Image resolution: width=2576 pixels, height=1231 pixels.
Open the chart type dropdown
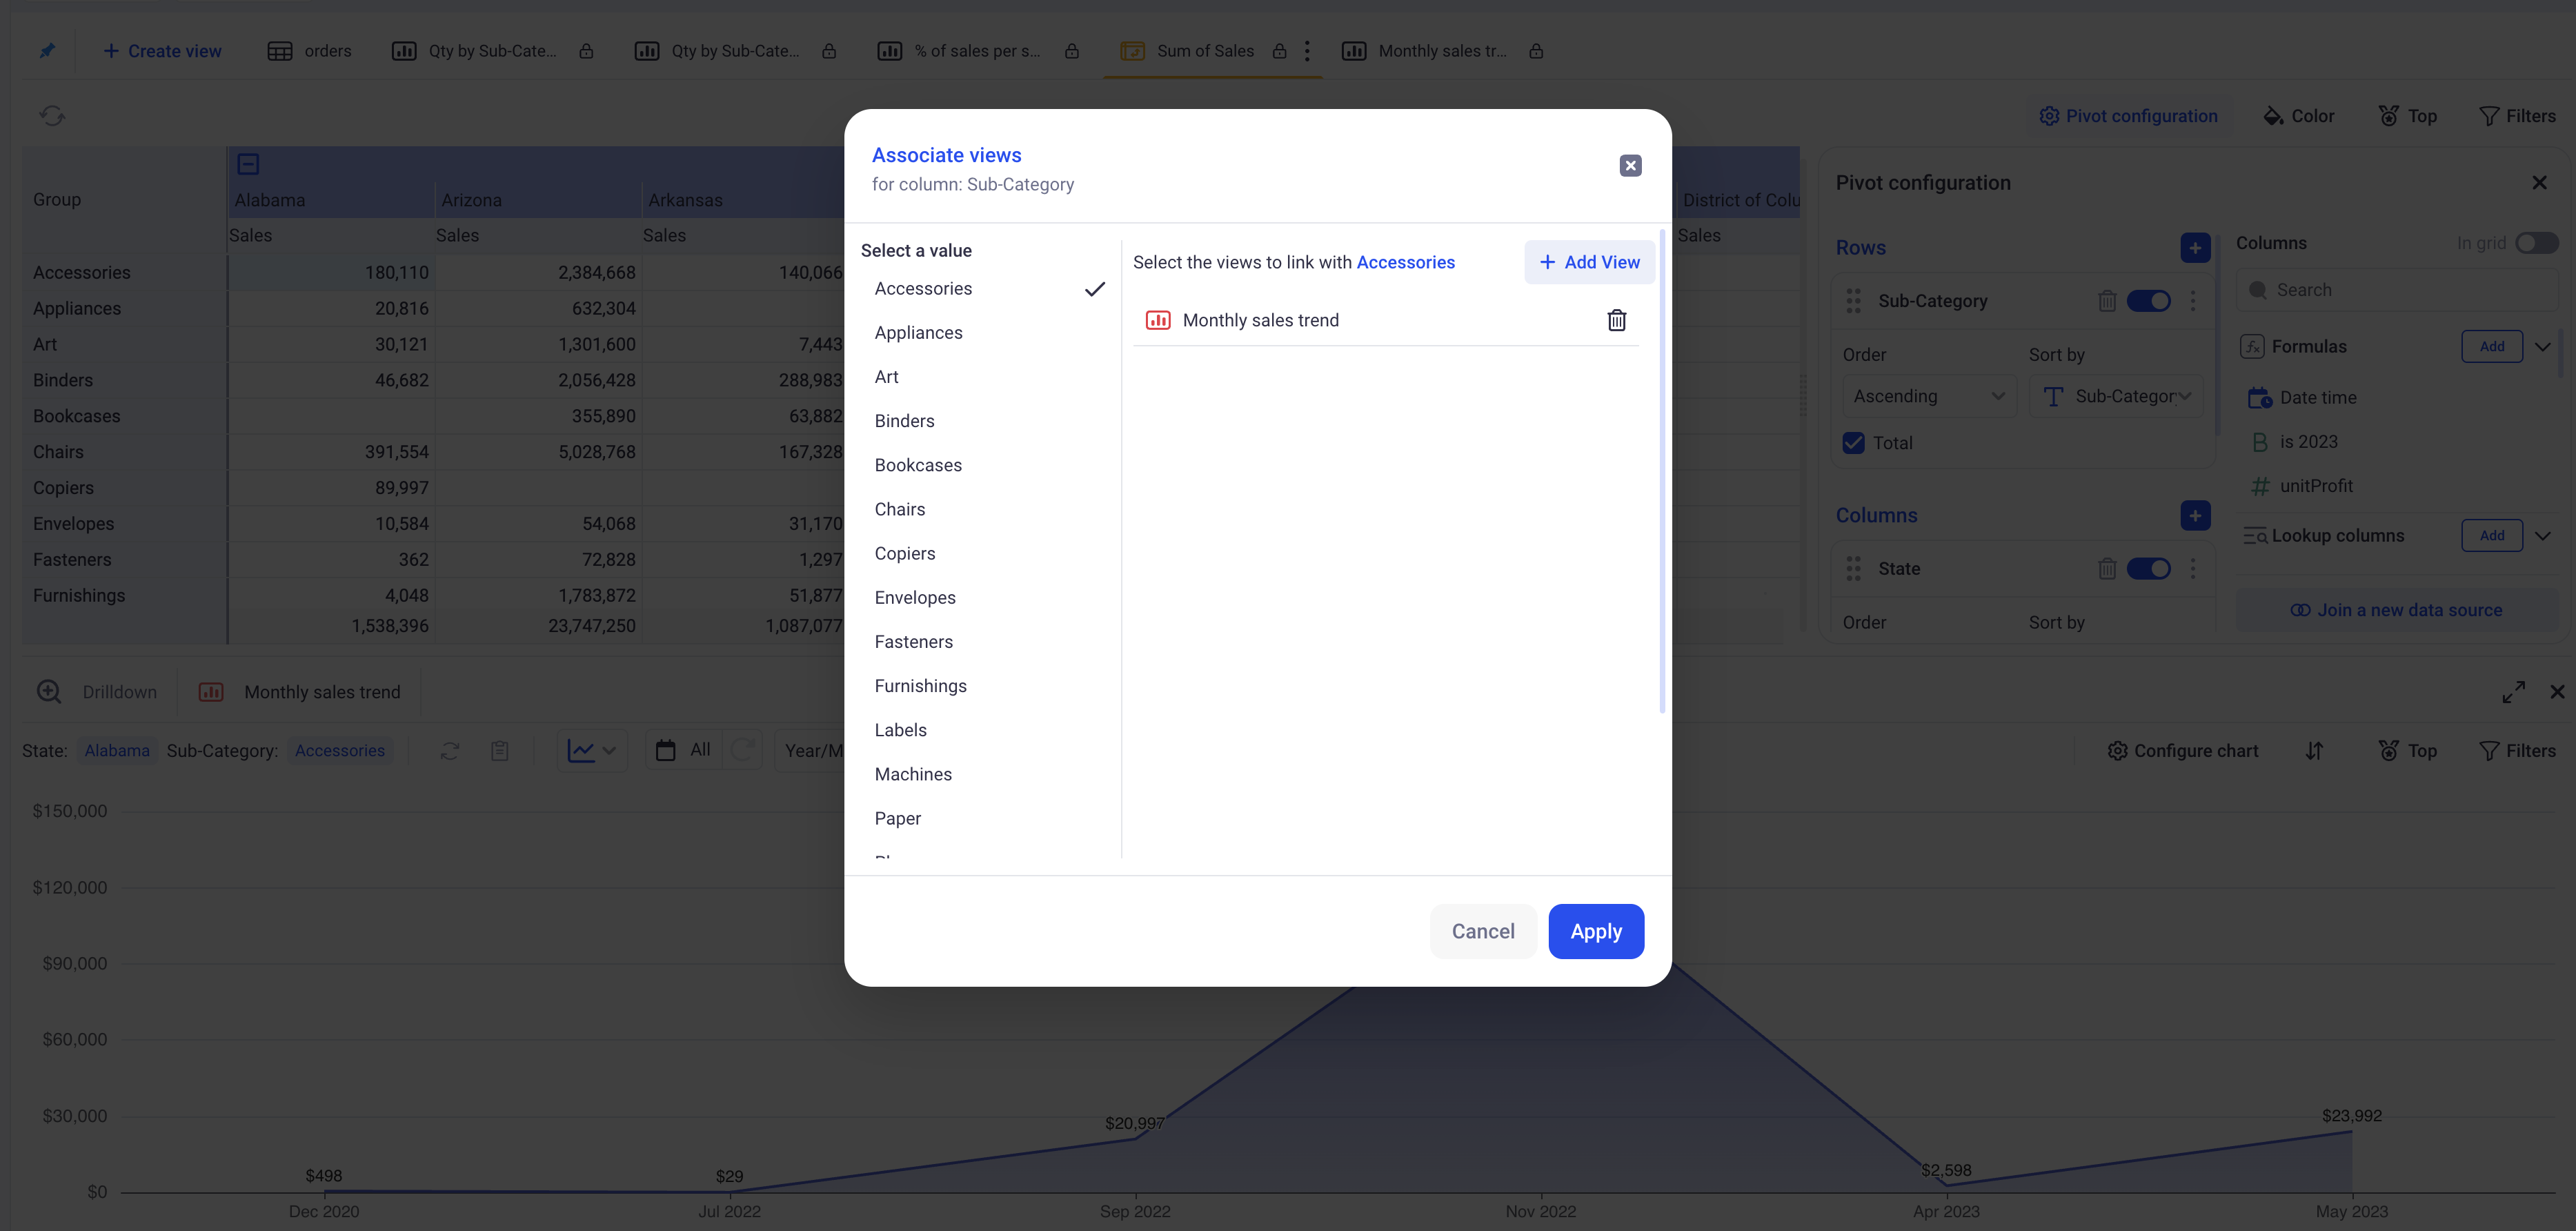tap(592, 751)
